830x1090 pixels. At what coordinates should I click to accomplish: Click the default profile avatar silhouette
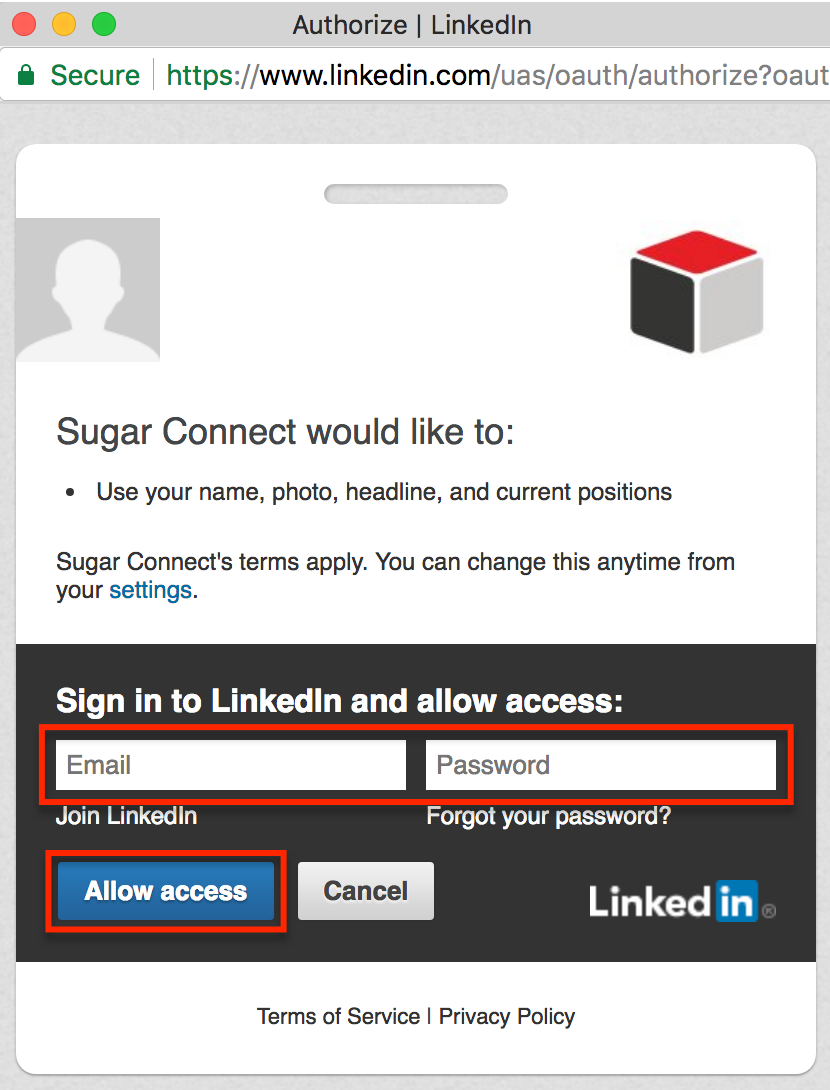click(x=87, y=289)
